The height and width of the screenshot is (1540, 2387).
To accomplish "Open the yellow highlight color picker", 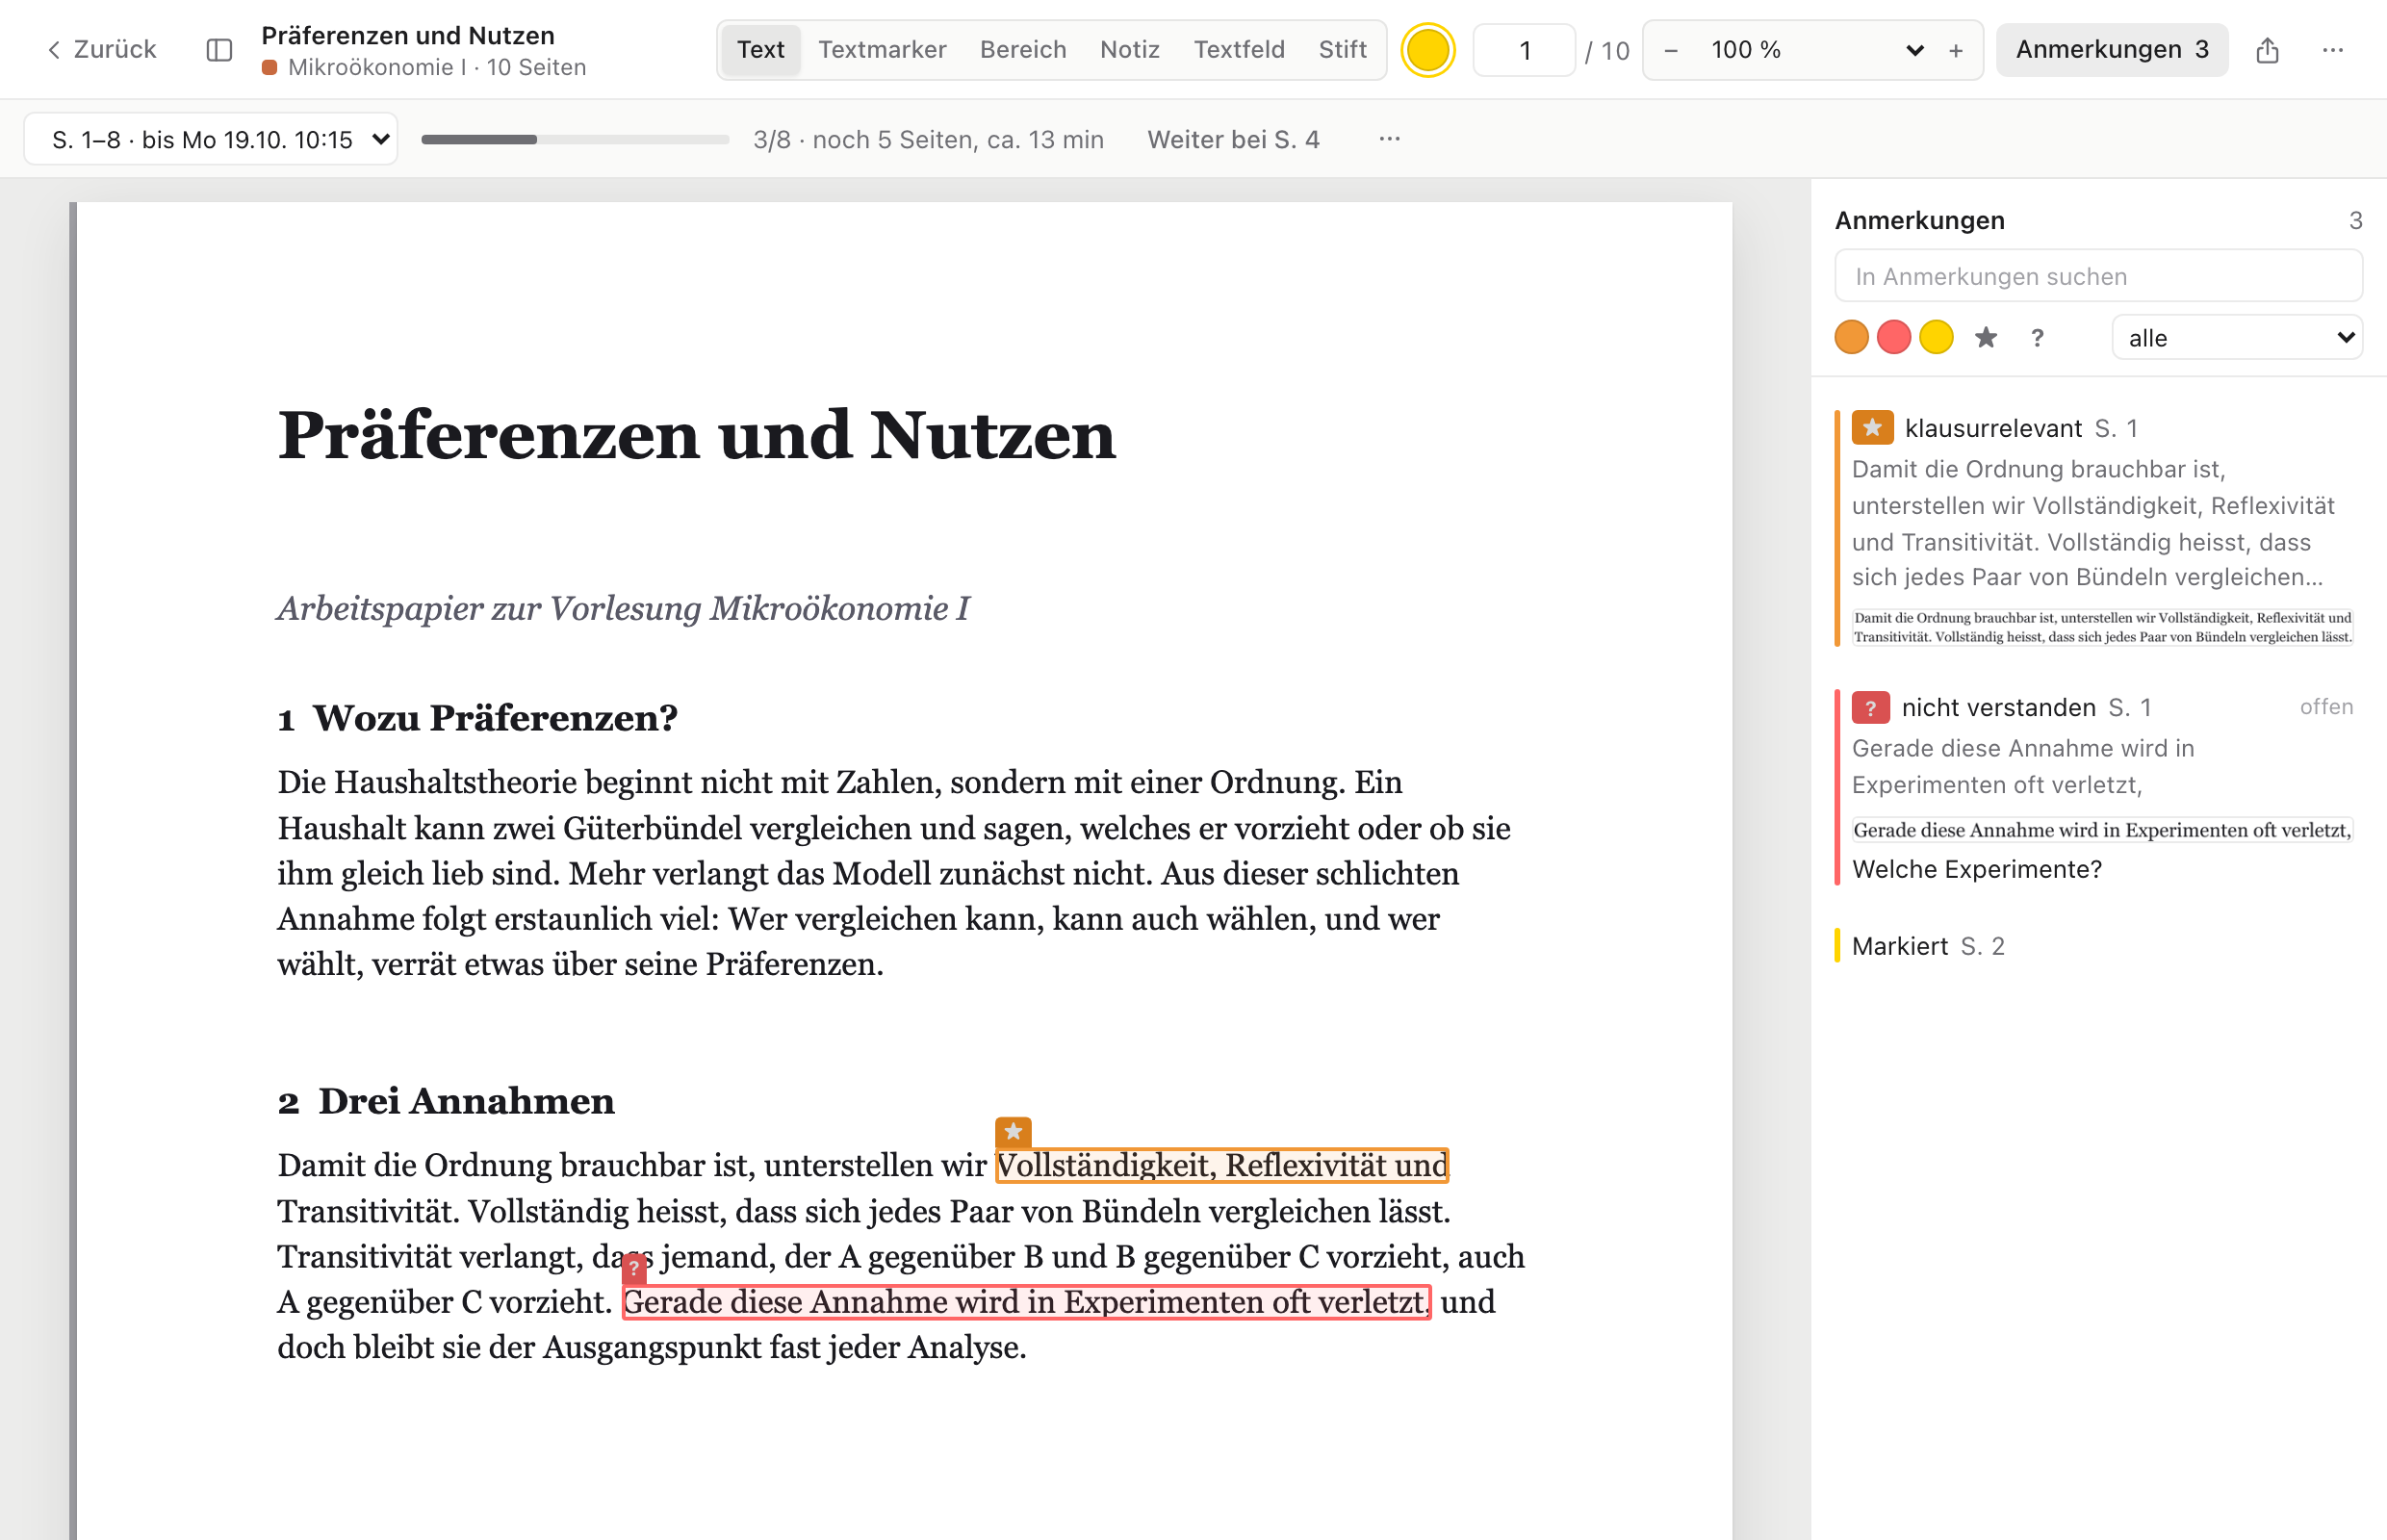I will [1426, 50].
